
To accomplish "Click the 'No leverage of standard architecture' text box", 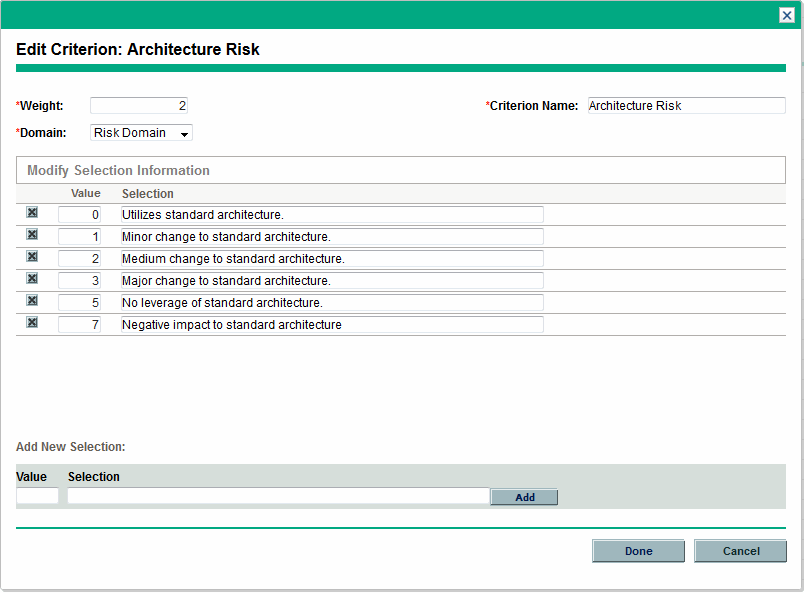I will coord(332,302).
